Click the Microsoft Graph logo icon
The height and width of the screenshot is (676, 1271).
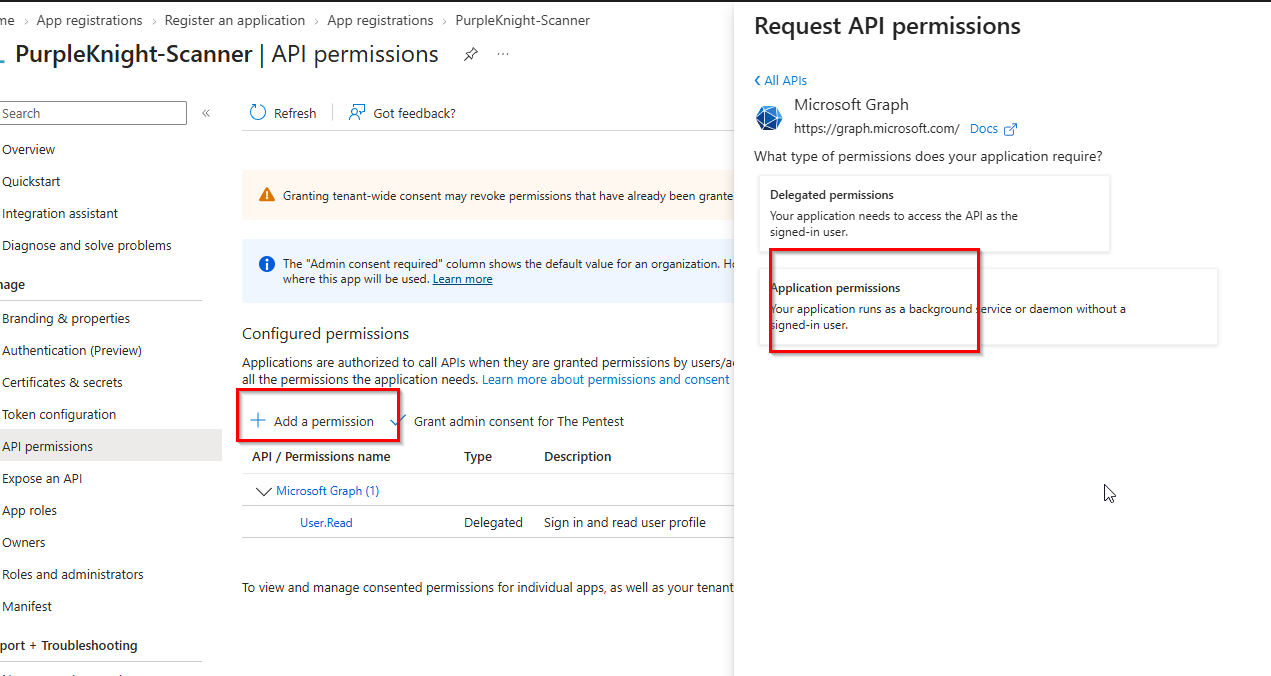768,118
